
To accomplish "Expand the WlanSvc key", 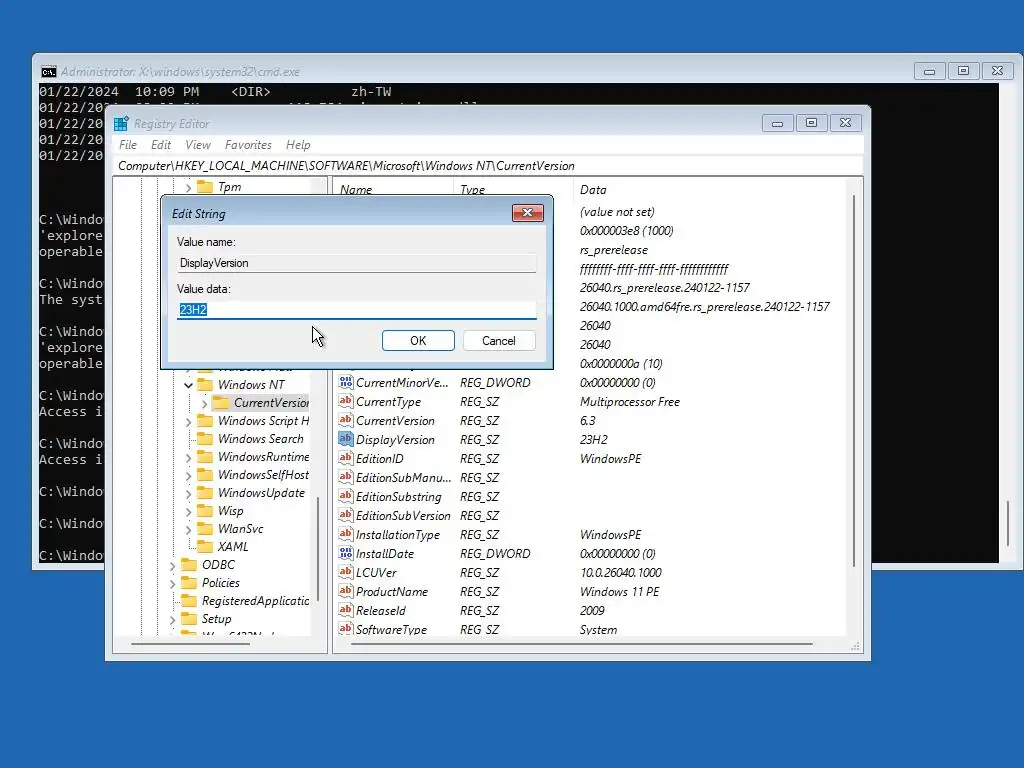I will pos(188,530).
